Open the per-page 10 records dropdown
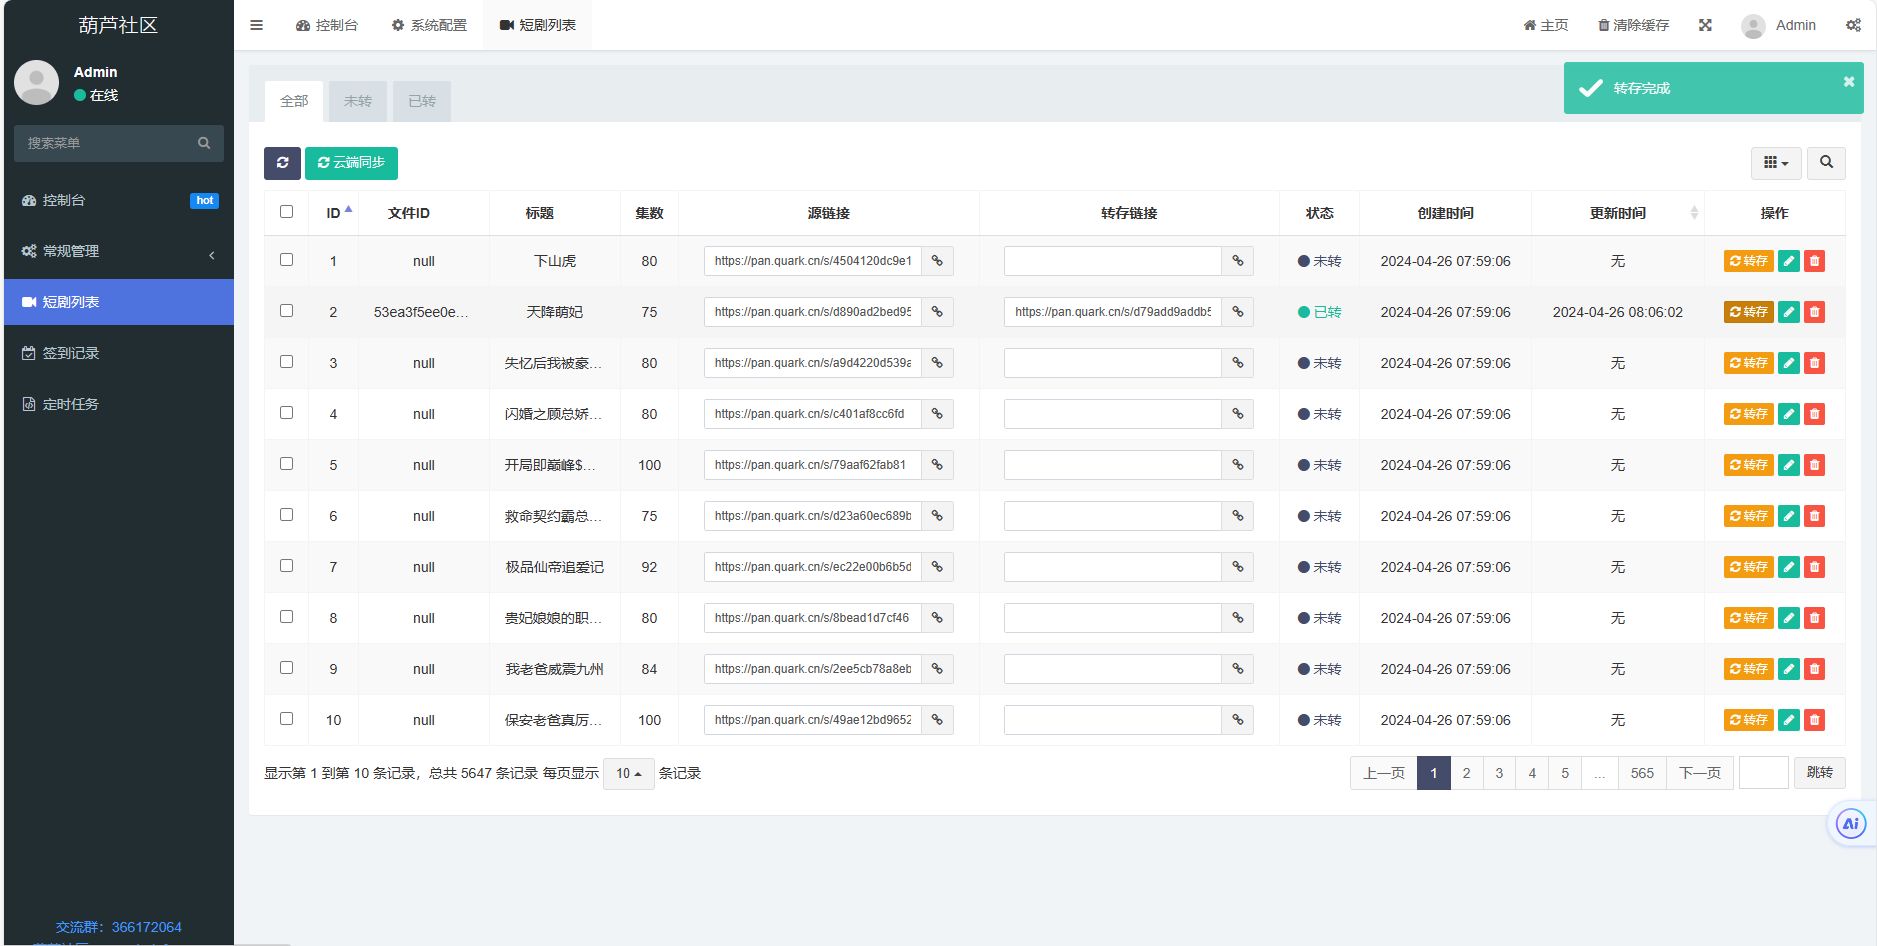Viewport: 1877px width, 946px height. 629,774
